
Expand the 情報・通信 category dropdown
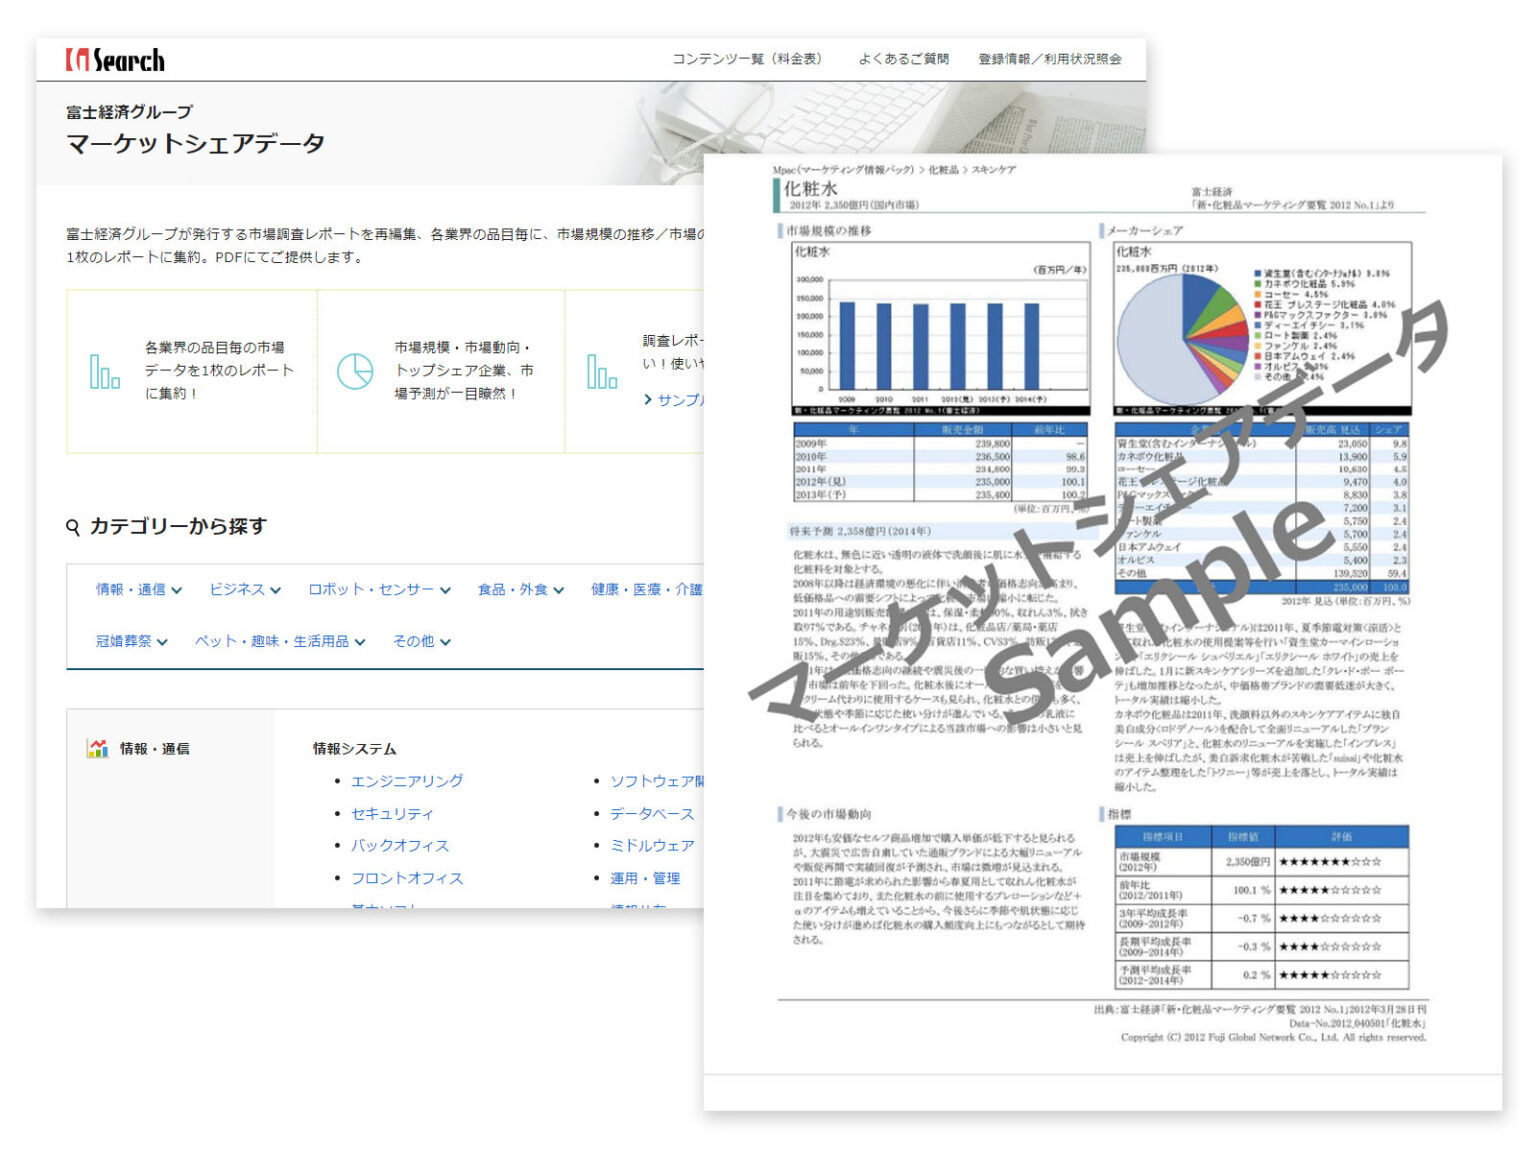(138, 590)
